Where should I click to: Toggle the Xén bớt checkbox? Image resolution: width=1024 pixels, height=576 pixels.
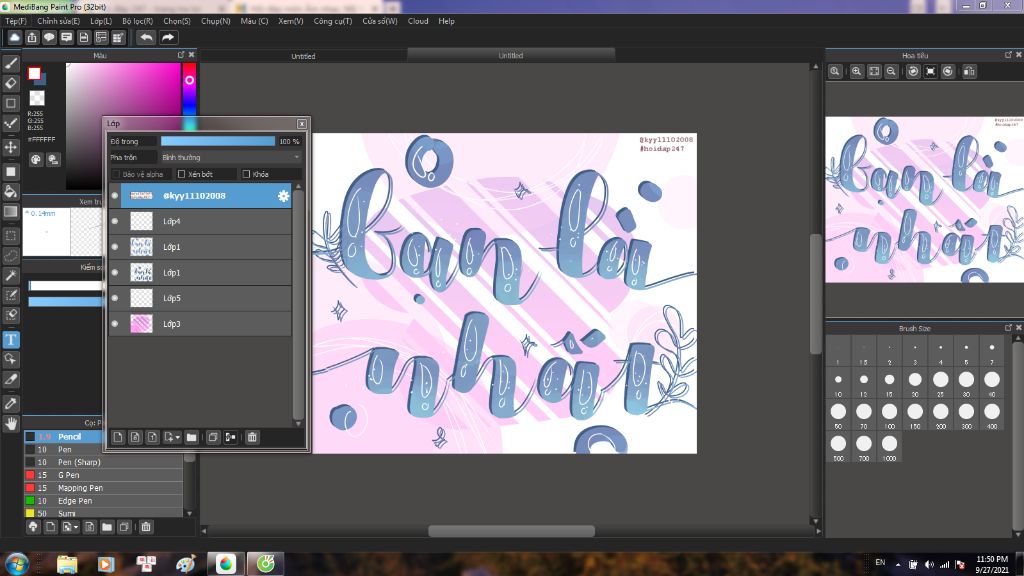(x=182, y=174)
